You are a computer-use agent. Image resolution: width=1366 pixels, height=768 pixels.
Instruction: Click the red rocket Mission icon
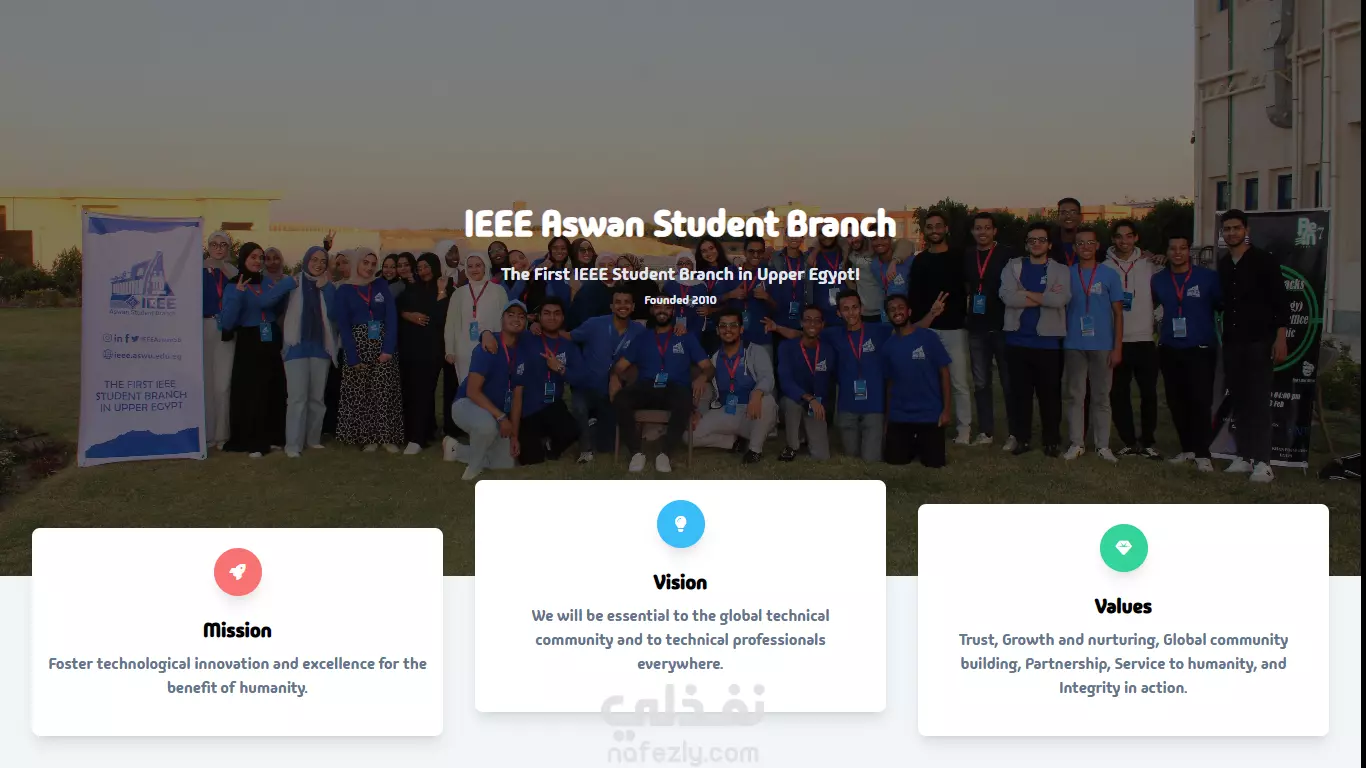(x=238, y=572)
